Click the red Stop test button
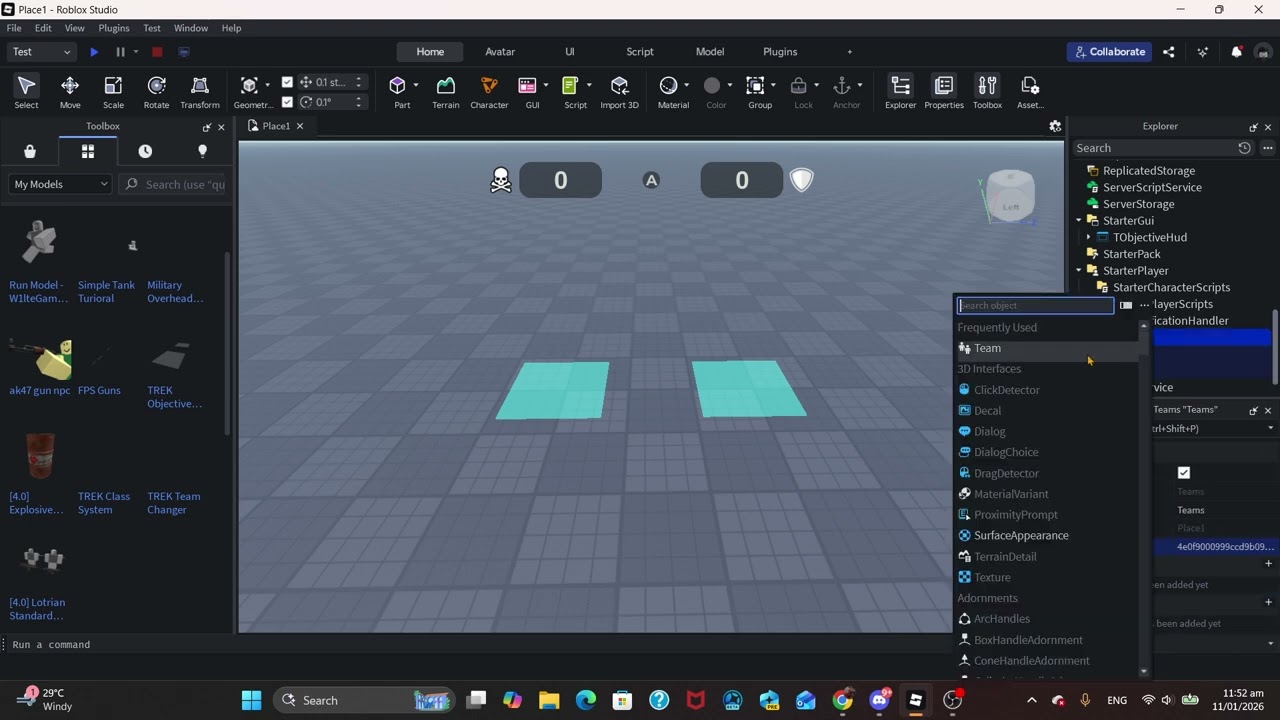This screenshot has height=720, width=1280. tap(157, 52)
